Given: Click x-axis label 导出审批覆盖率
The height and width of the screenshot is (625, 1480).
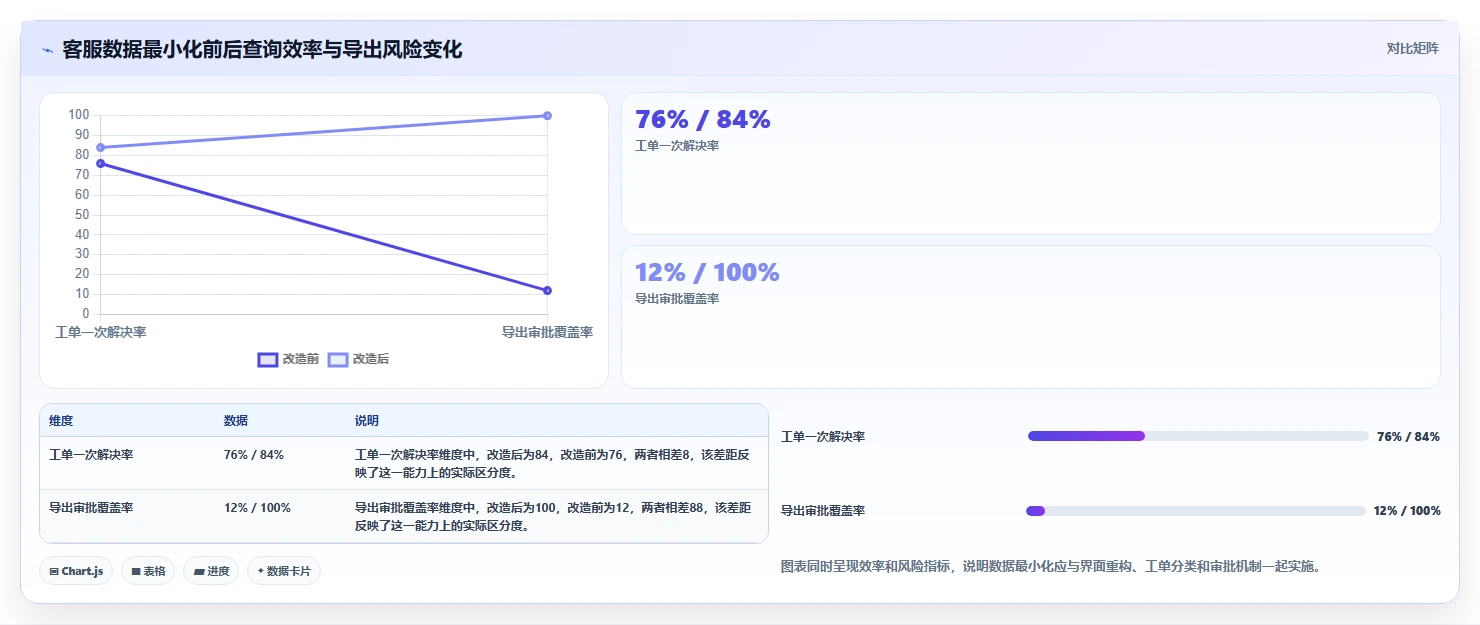Looking at the screenshot, I should [x=547, y=332].
